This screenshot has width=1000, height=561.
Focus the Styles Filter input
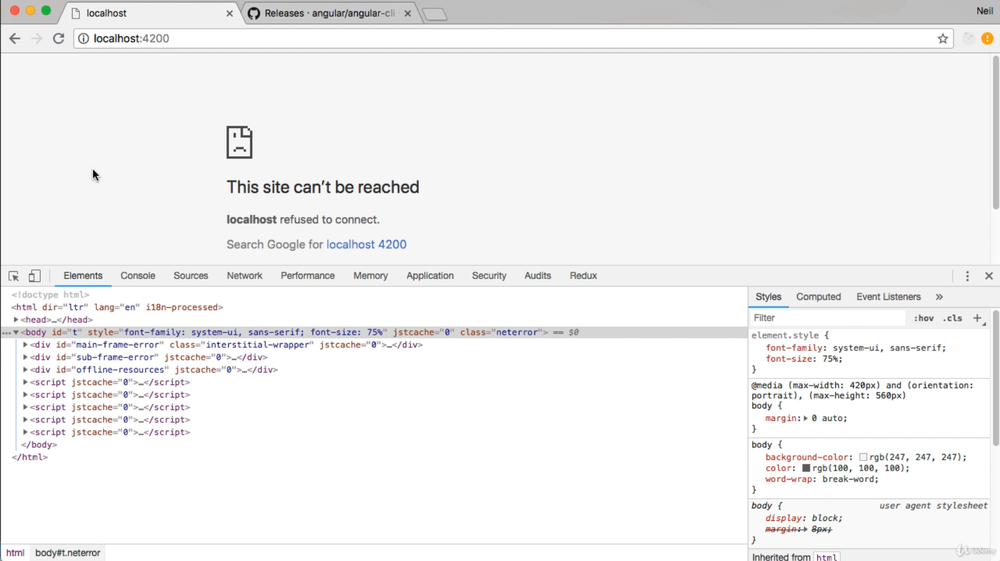(x=826, y=318)
